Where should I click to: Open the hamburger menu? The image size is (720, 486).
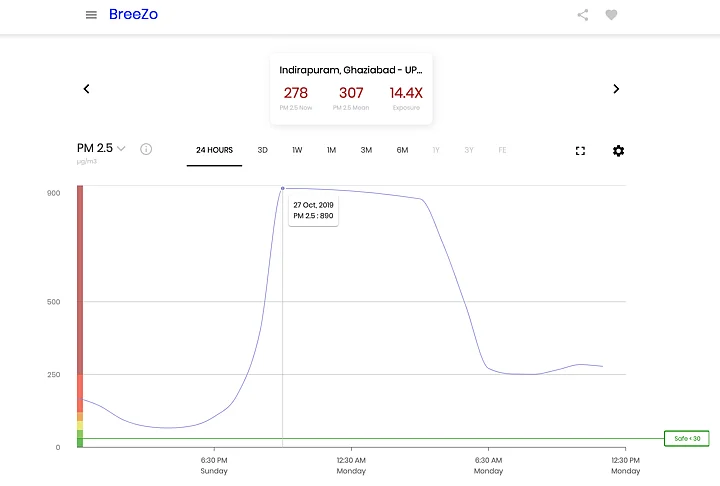[91, 15]
